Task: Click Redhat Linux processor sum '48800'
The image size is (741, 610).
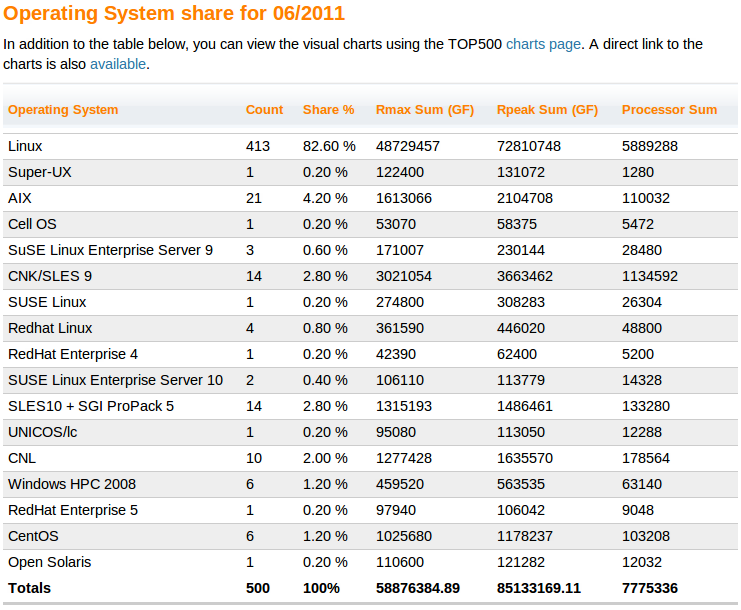Action: [x=642, y=328]
